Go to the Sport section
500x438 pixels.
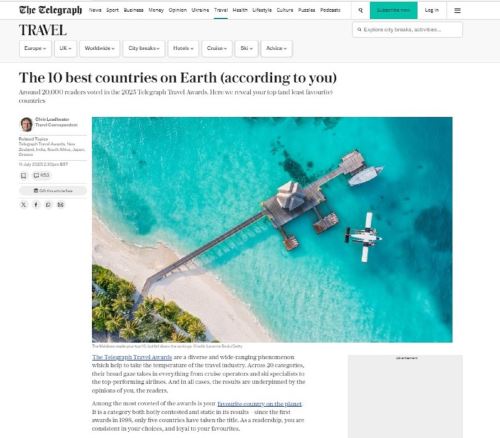tap(112, 10)
